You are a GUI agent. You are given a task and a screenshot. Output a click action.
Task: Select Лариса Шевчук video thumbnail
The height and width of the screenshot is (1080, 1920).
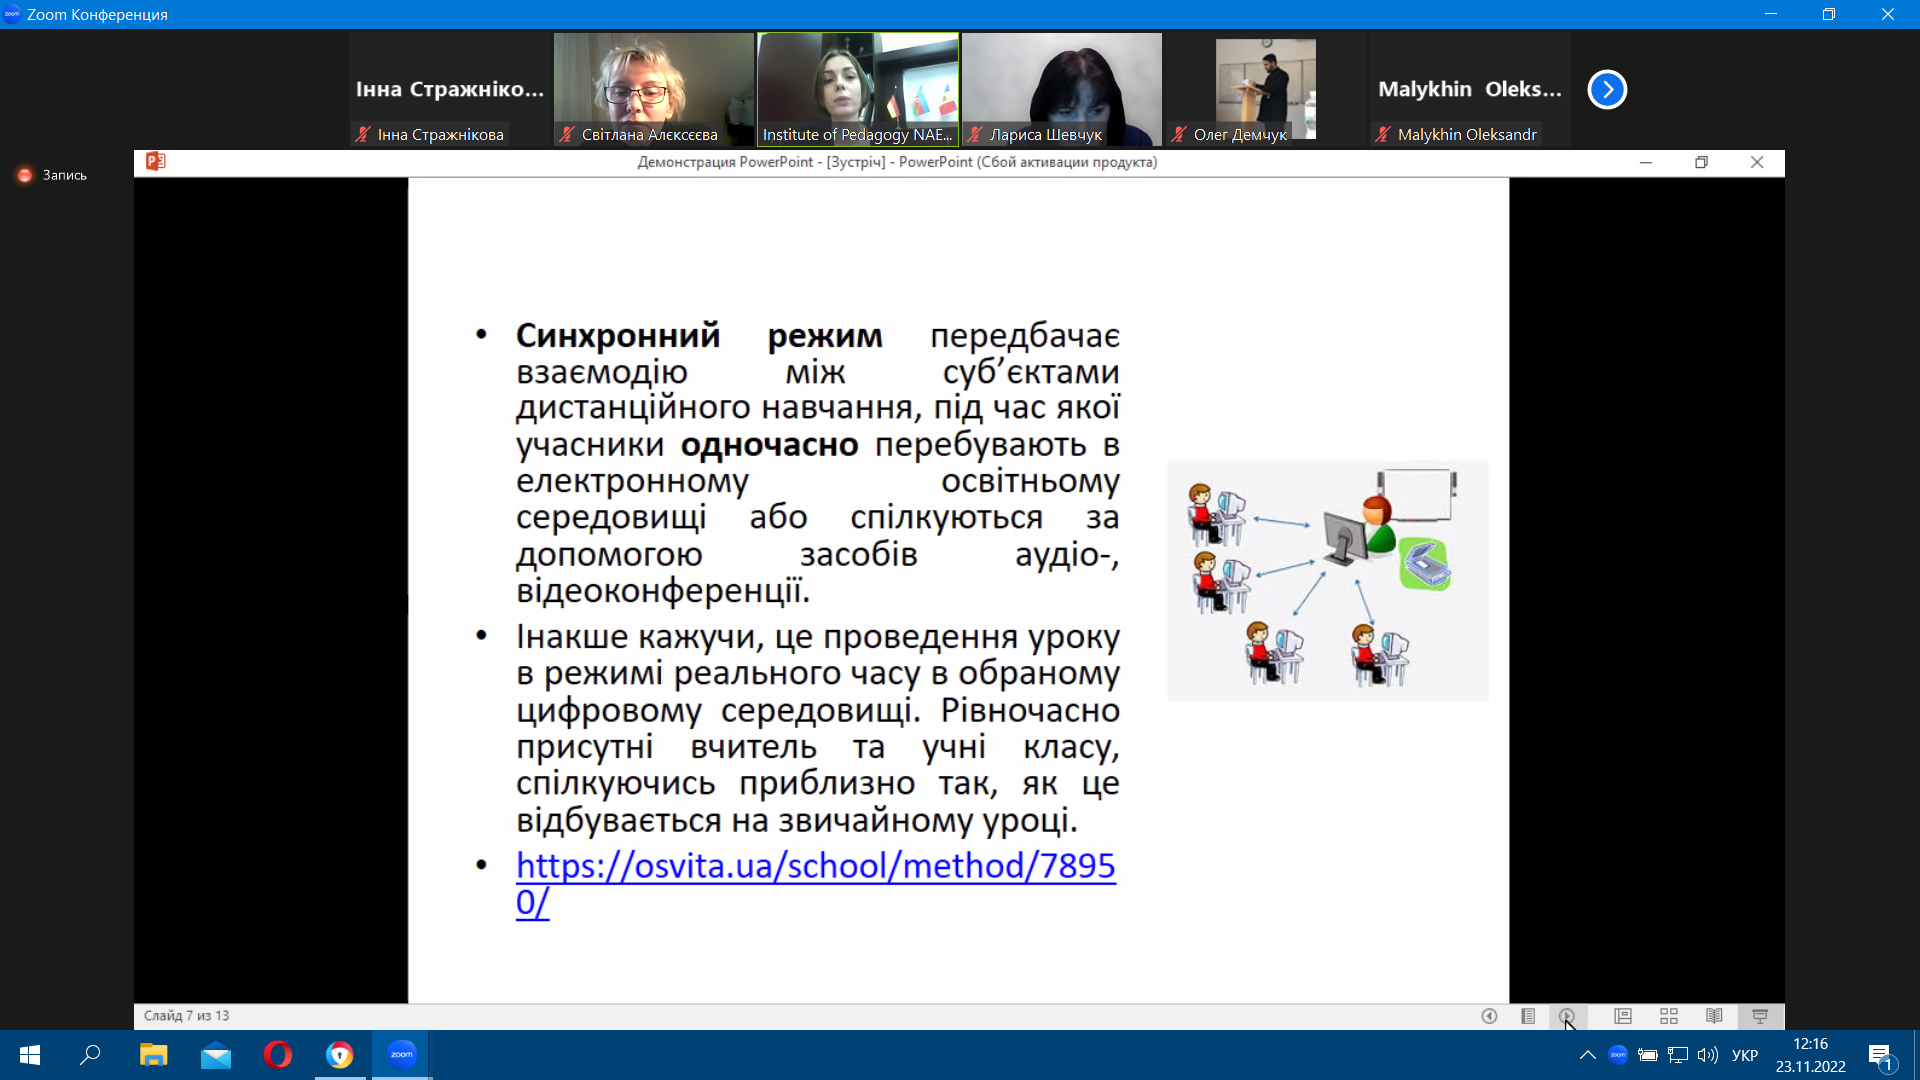tap(1062, 90)
